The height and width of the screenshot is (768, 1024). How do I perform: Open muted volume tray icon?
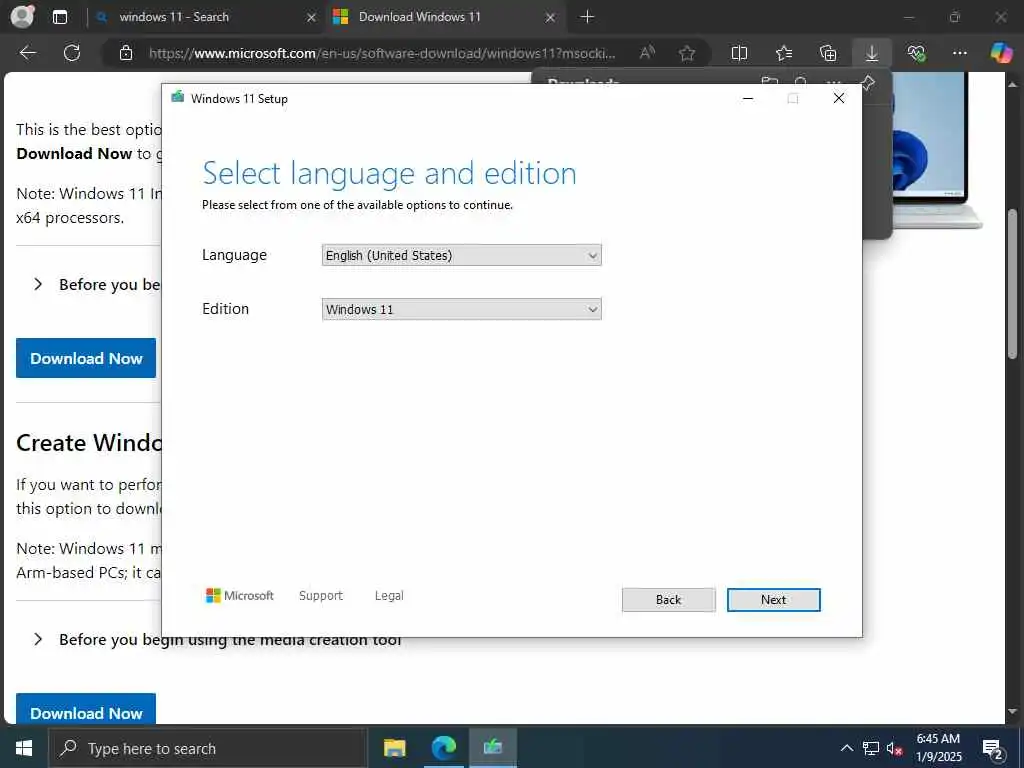click(x=894, y=748)
